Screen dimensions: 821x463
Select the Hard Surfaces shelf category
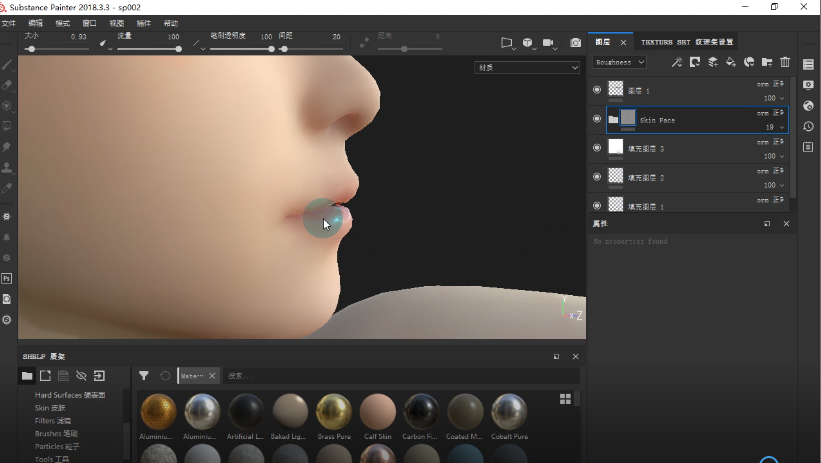click(71, 396)
